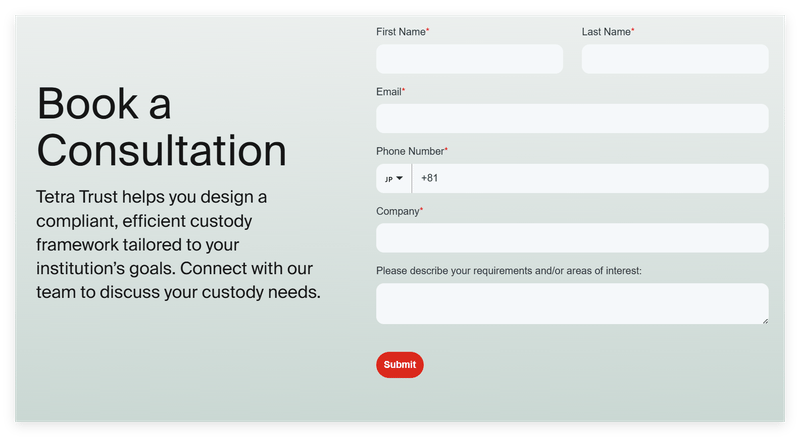Viewport: 800px width, 437px height.
Task: Click the First Name input field
Action: 469,59
